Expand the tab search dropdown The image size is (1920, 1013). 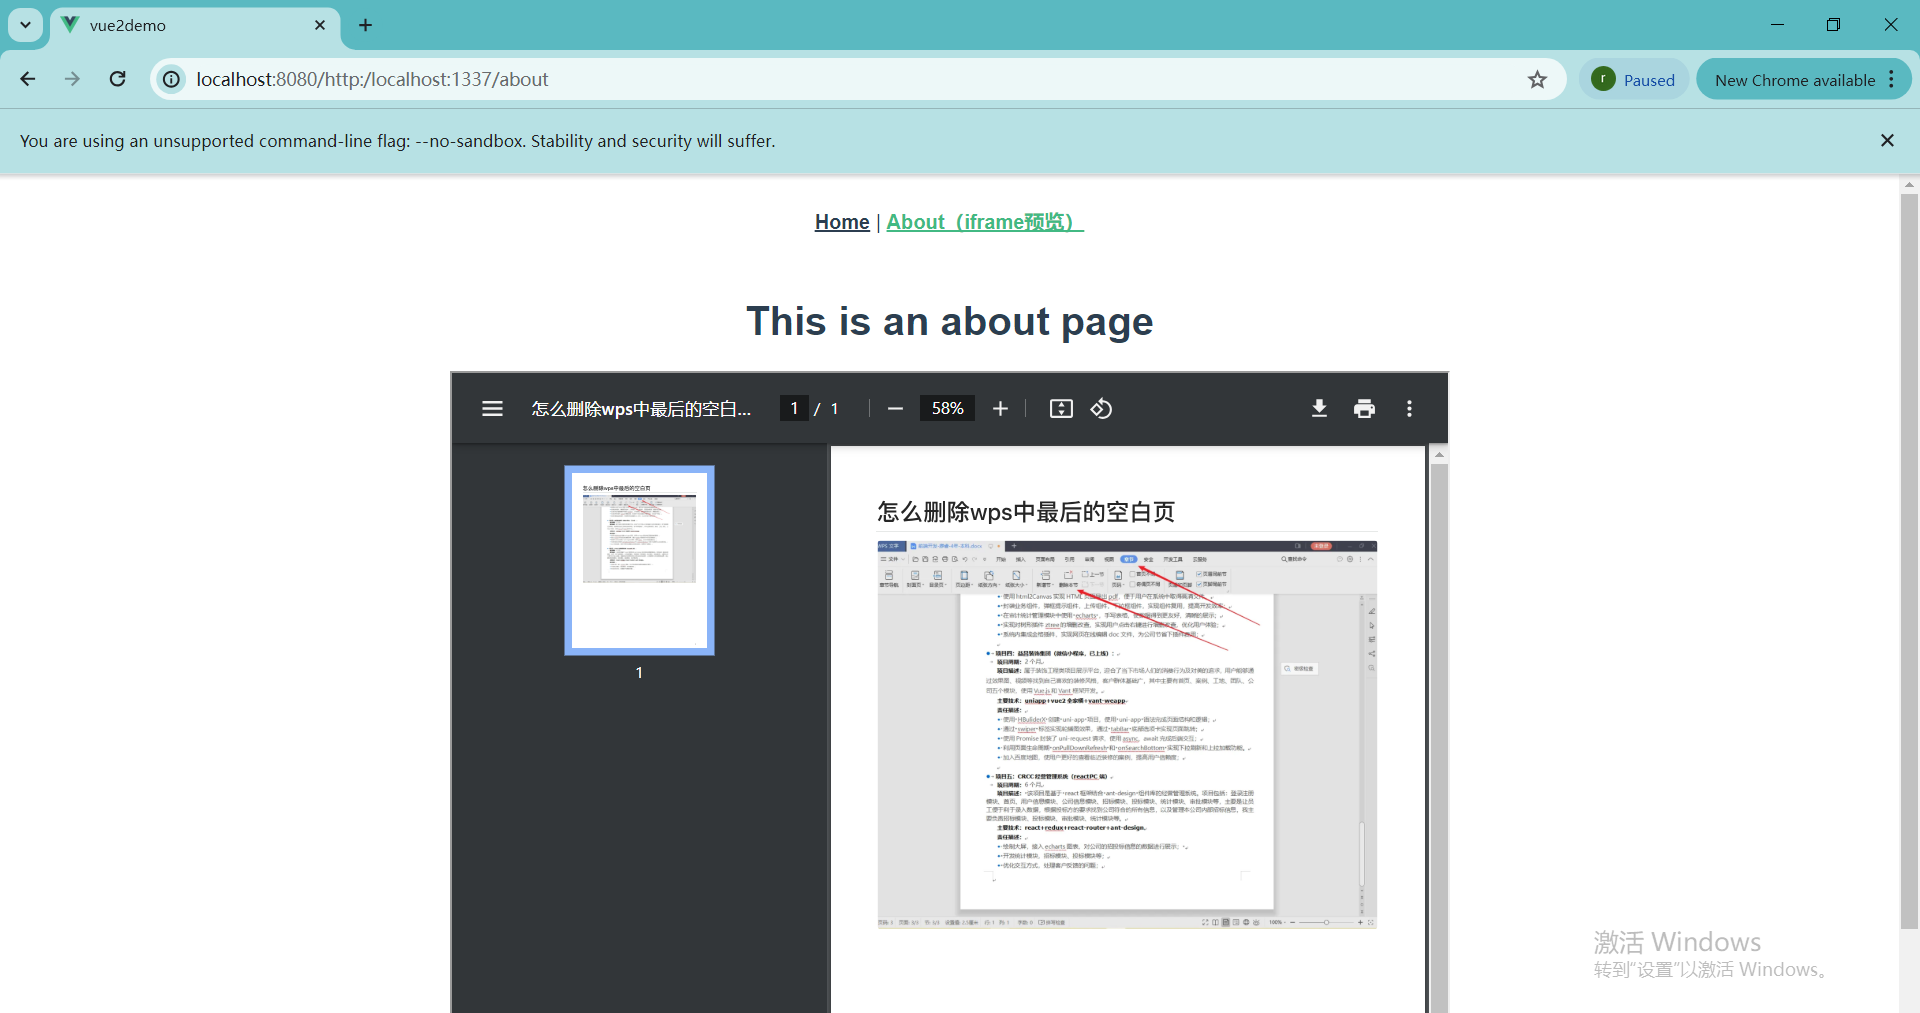[x=25, y=25]
